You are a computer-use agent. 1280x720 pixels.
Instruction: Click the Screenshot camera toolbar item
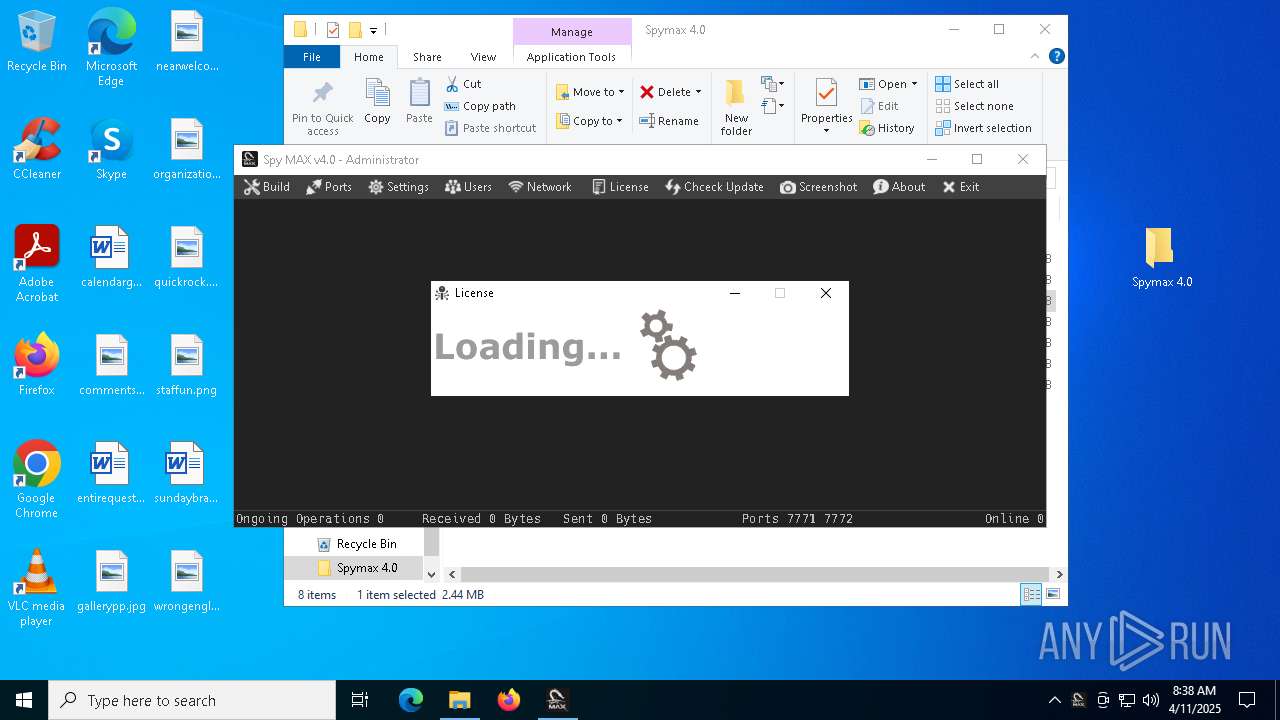818,187
